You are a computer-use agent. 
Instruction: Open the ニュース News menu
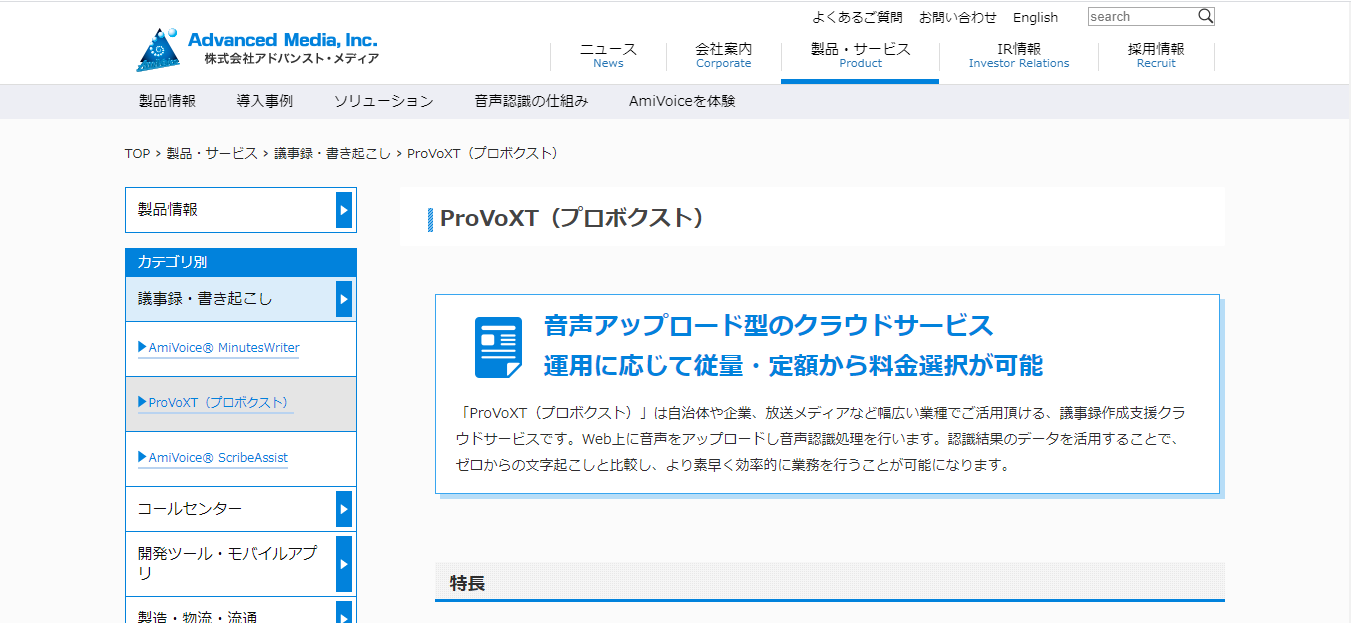click(608, 55)
